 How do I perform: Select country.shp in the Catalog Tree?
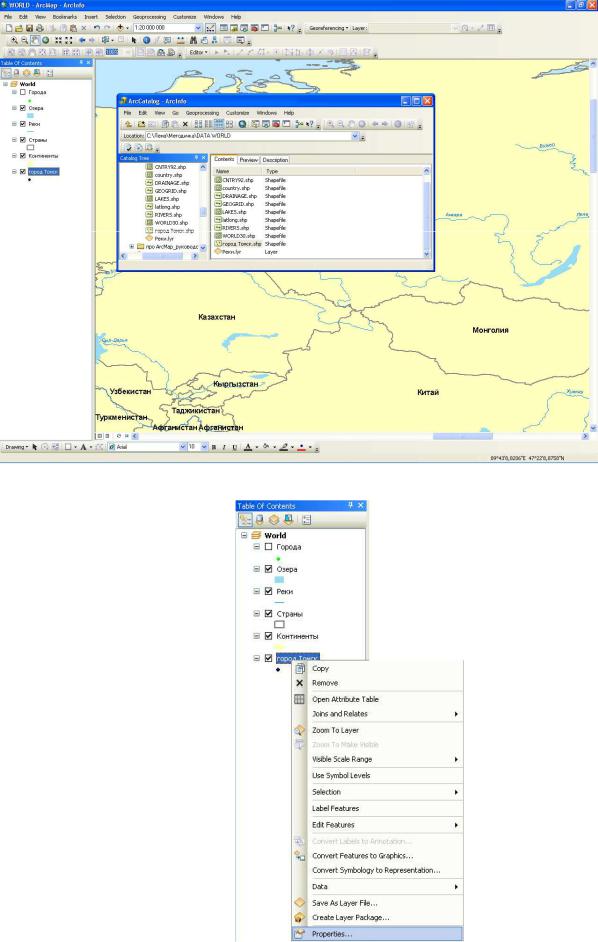[168, 175]
